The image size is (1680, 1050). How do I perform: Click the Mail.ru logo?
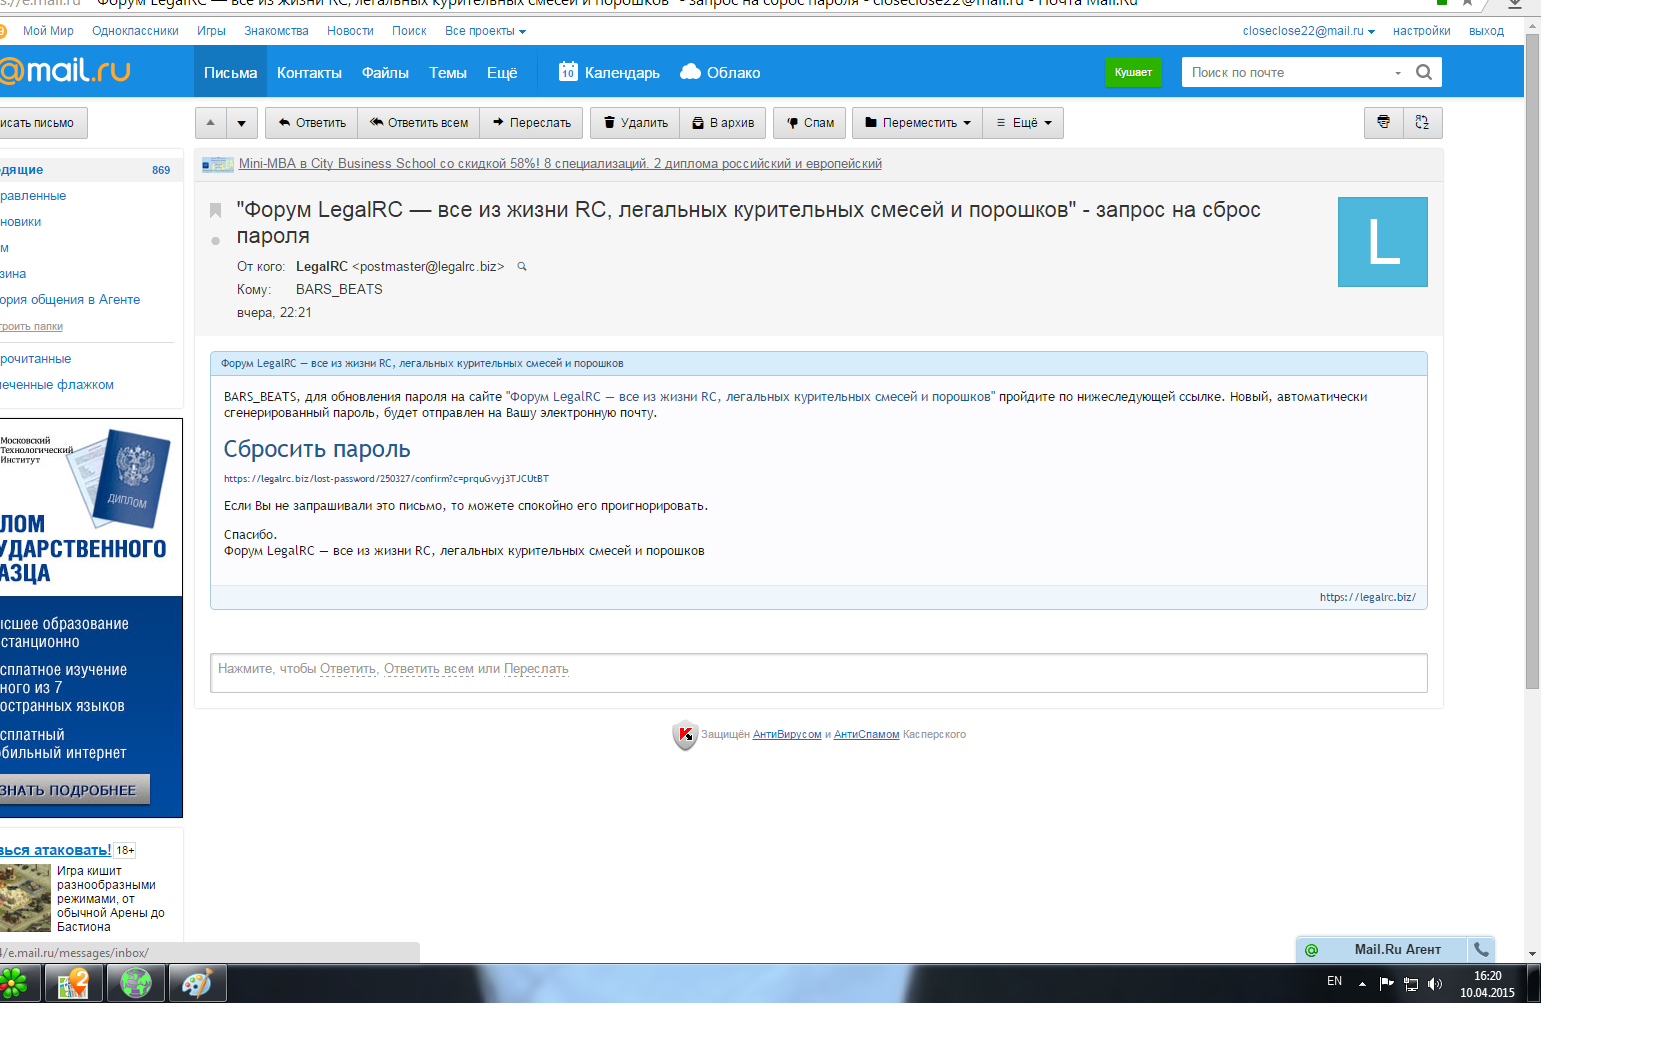(64, 71)
